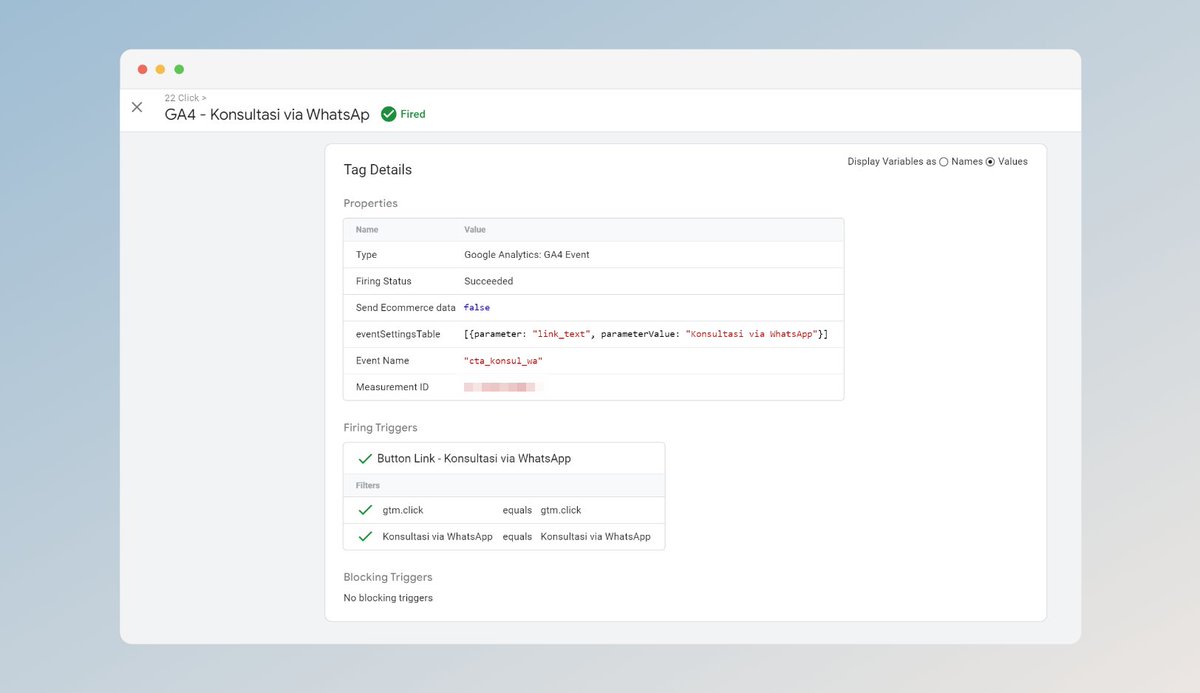
Task: Click the false value
Action: 477,307
